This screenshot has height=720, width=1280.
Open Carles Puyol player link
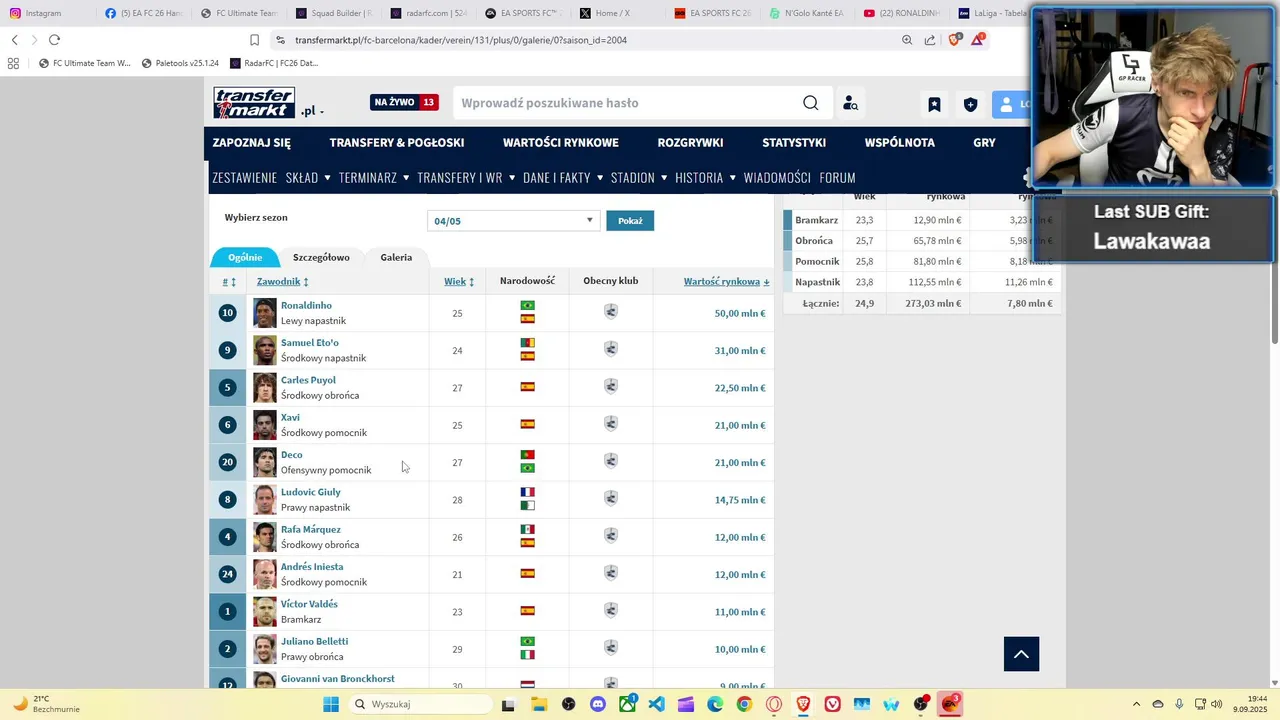(308, 380)
